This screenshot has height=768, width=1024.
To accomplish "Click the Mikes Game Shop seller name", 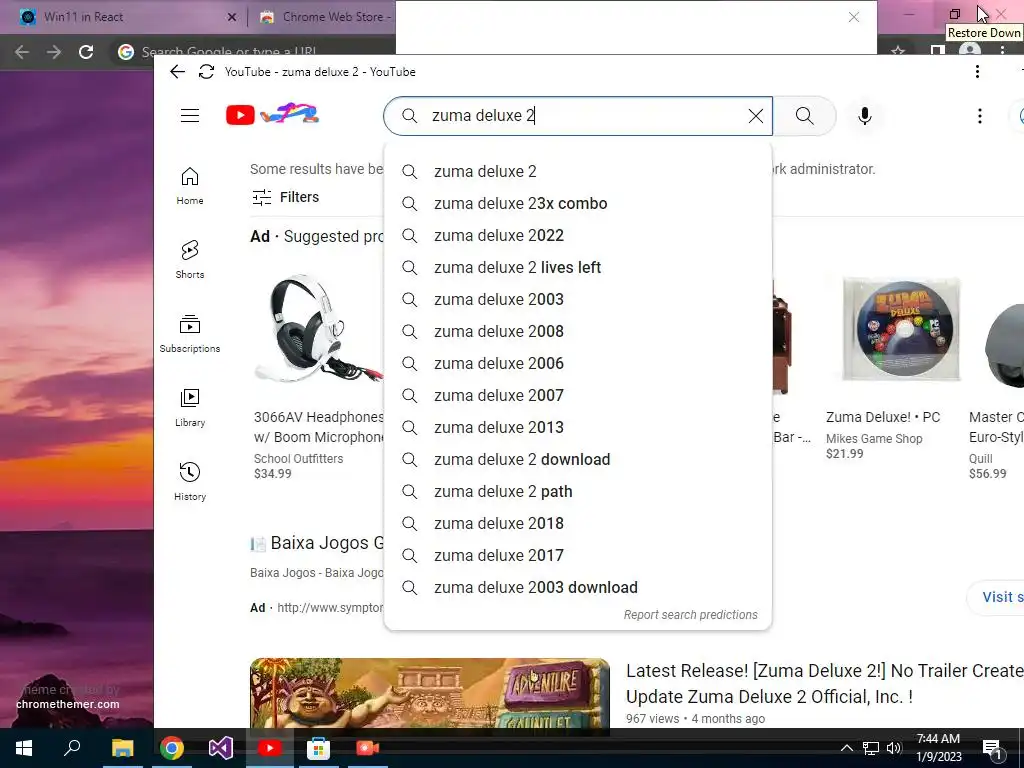I will coord(874,439).
